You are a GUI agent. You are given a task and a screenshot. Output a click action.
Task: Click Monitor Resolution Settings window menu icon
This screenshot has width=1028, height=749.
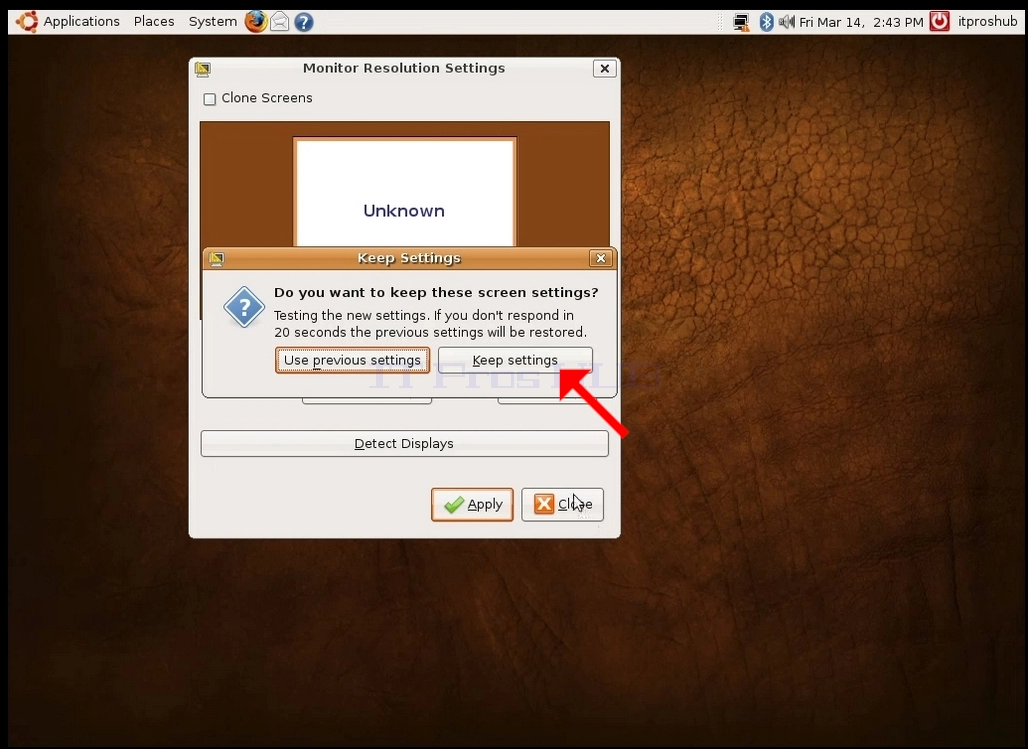[x=203, y=69]
